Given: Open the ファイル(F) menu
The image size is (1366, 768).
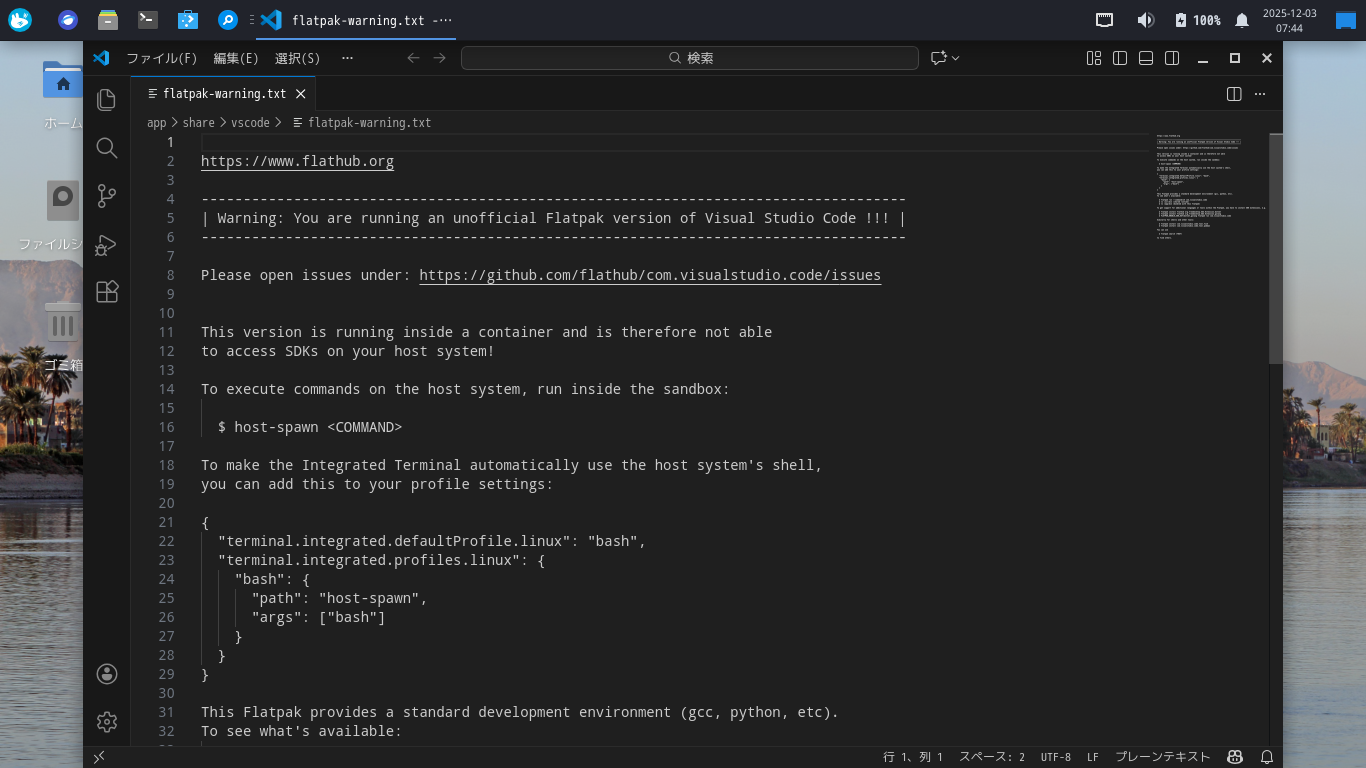Looking at the screenshot, I should coord(162,58).
